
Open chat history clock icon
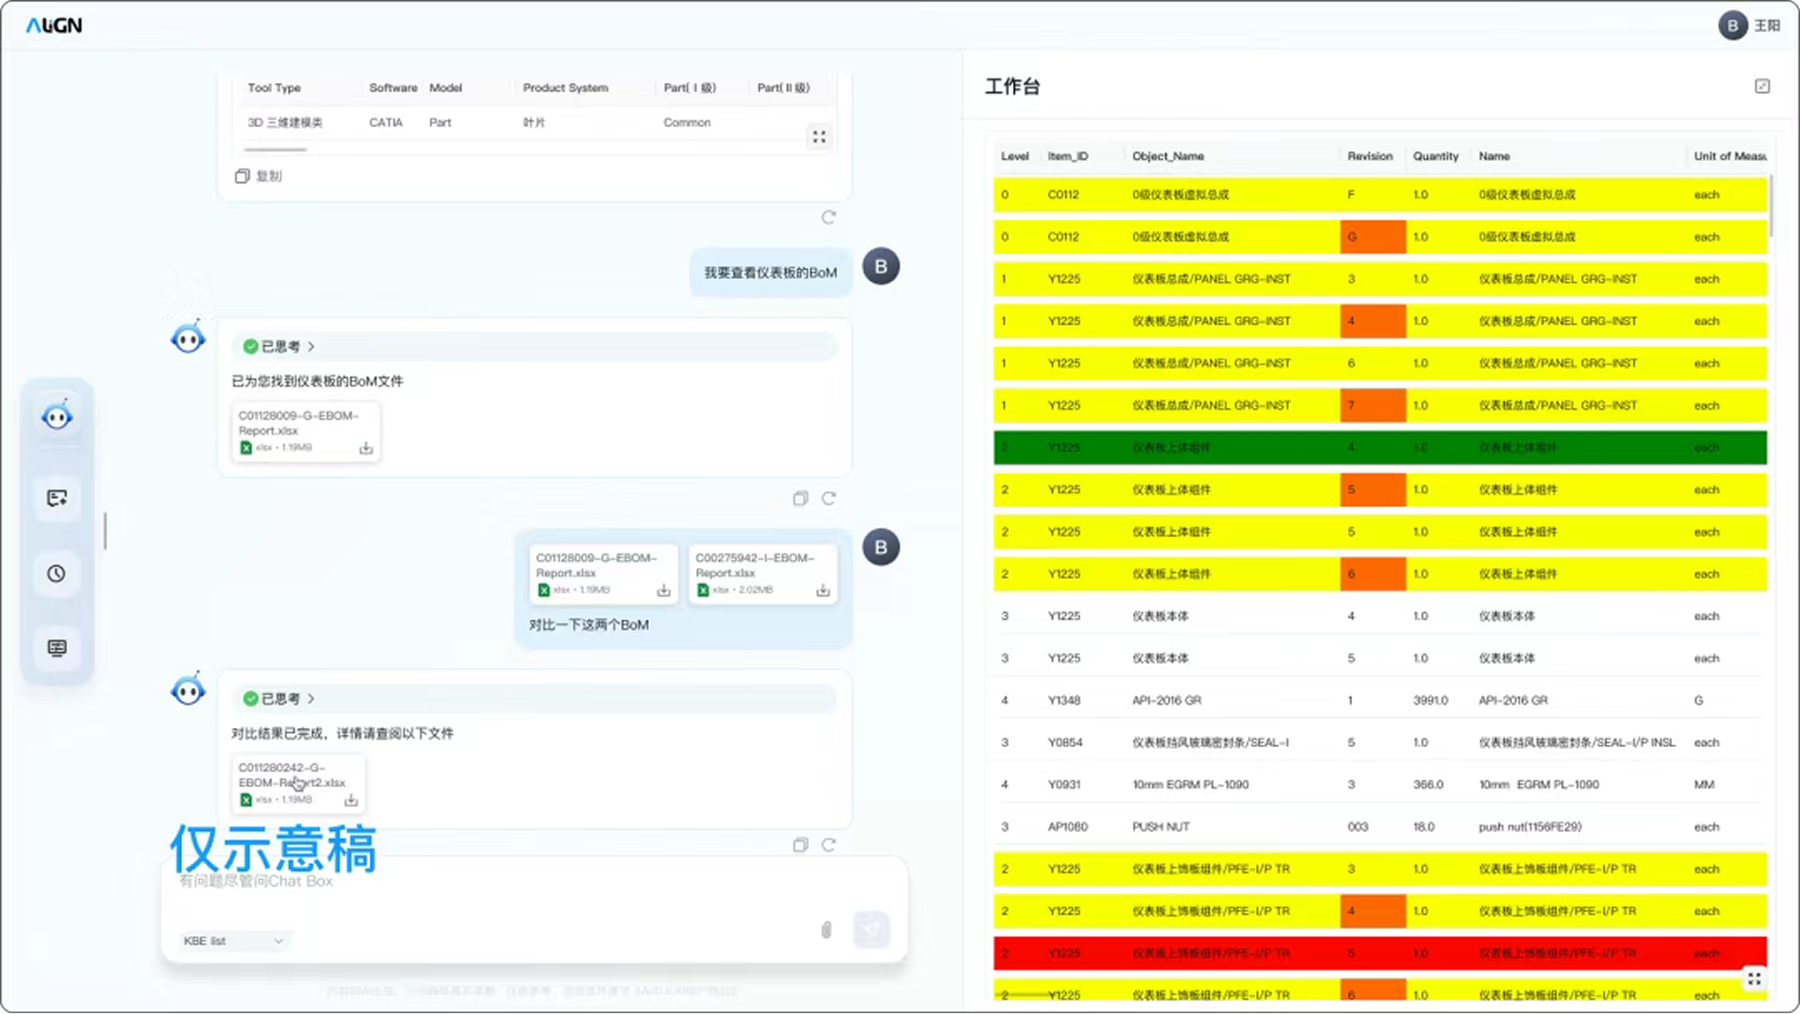[x=57, y=574]
